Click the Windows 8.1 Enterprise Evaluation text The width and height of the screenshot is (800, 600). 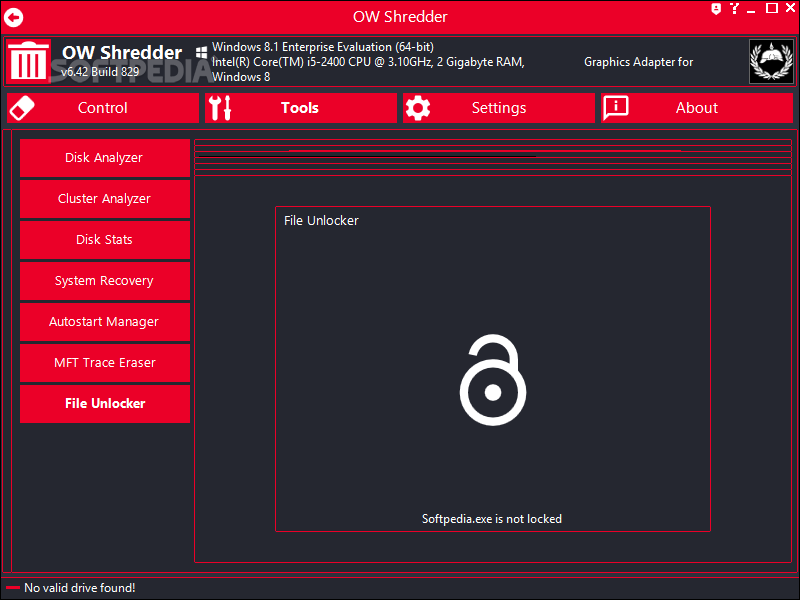(x=323, y=47)
